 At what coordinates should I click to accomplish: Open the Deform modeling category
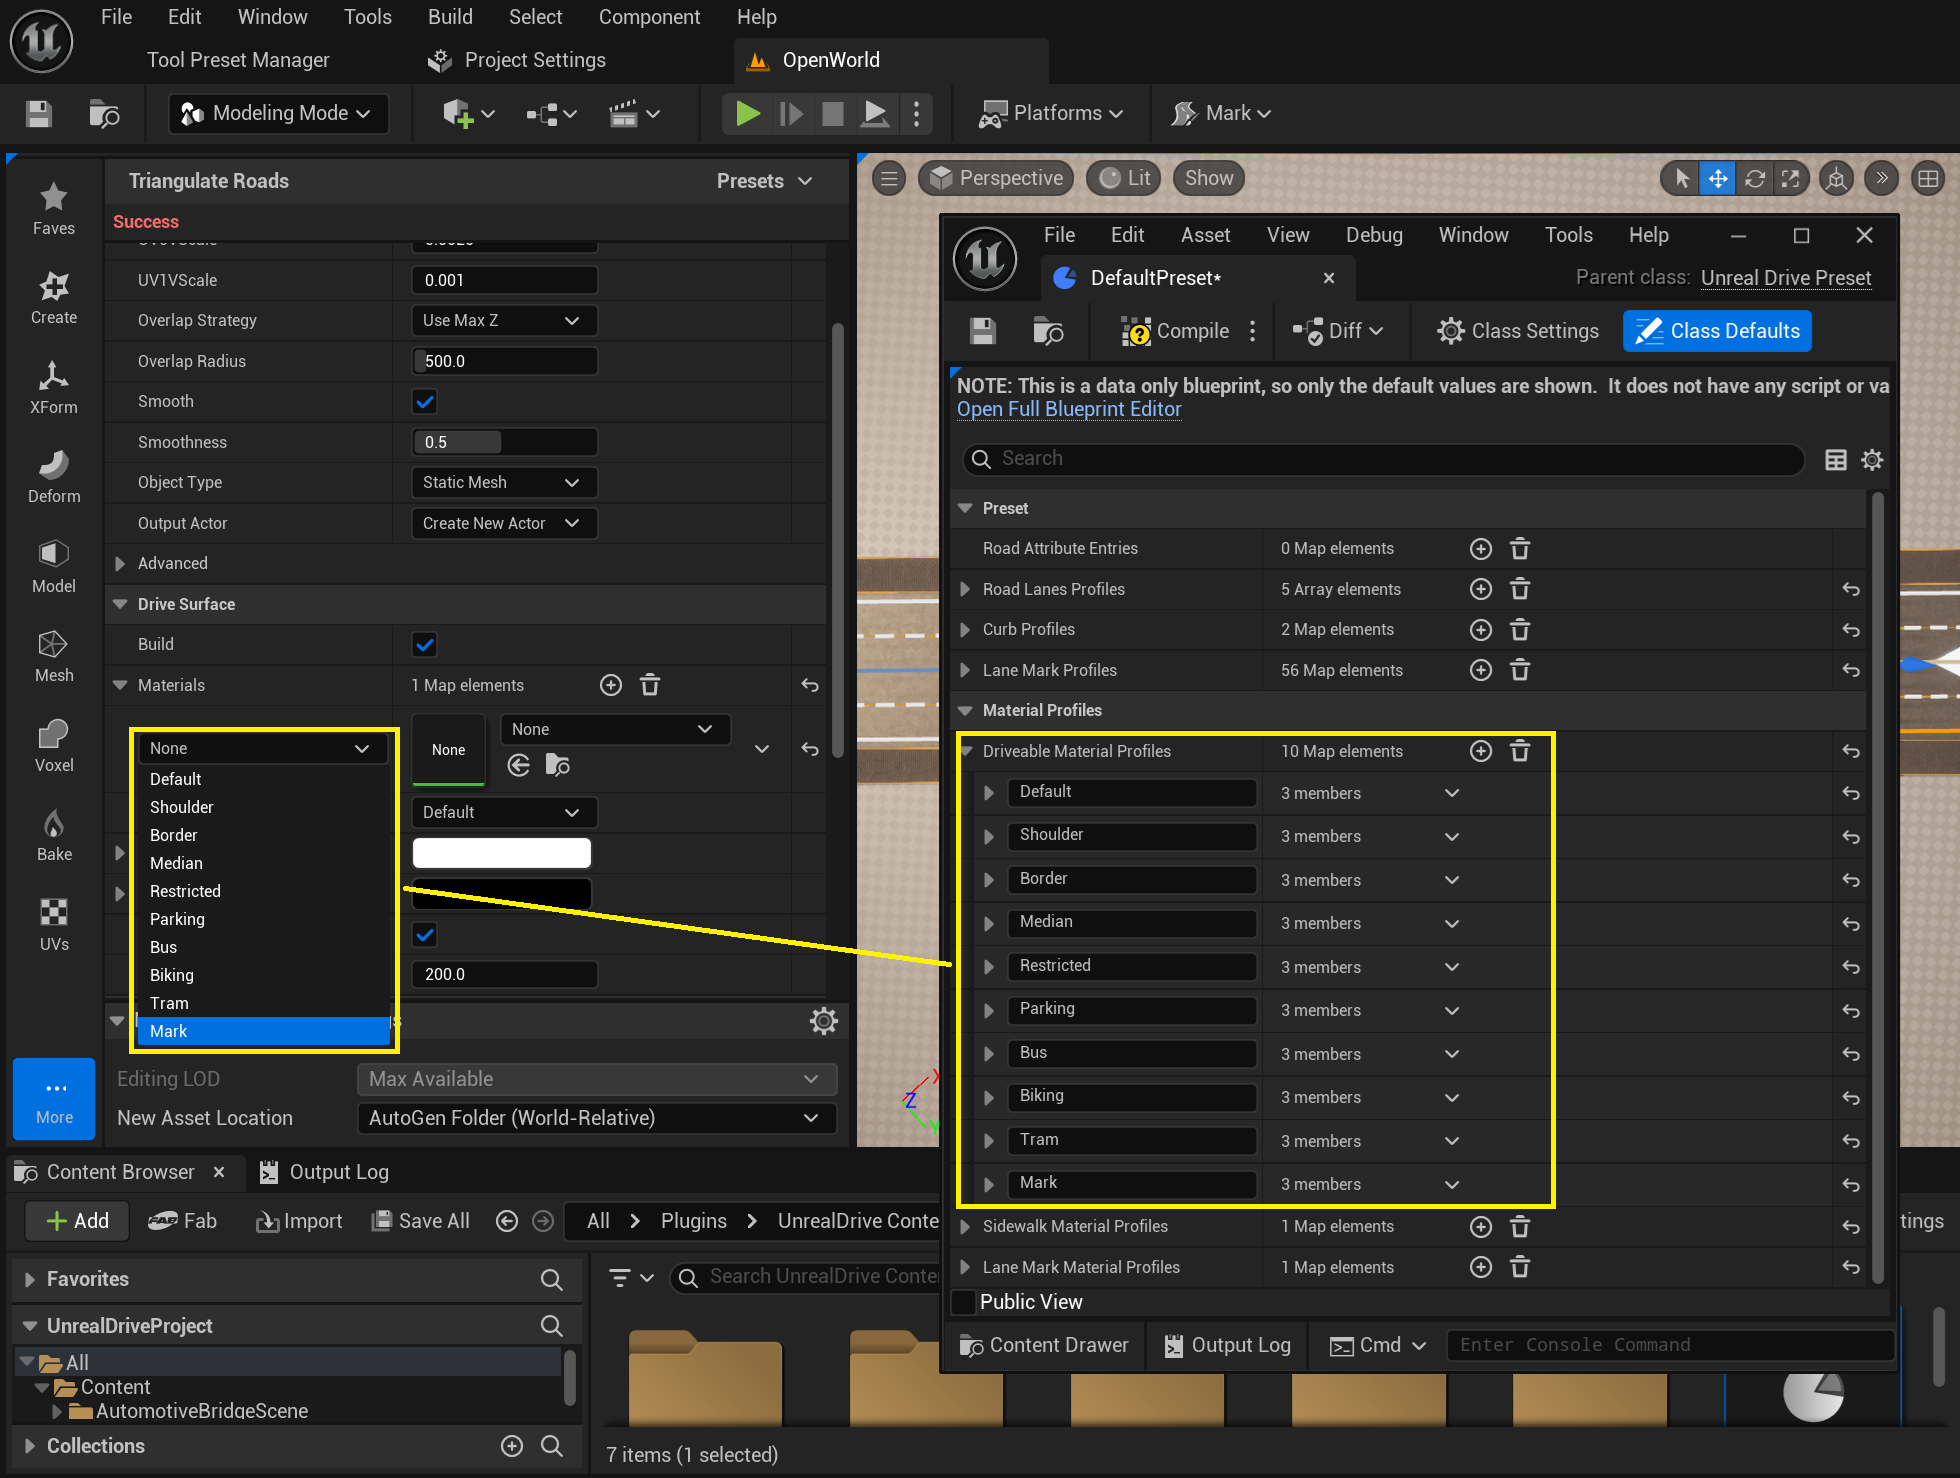pyautogui.click(x=54, y=478)
